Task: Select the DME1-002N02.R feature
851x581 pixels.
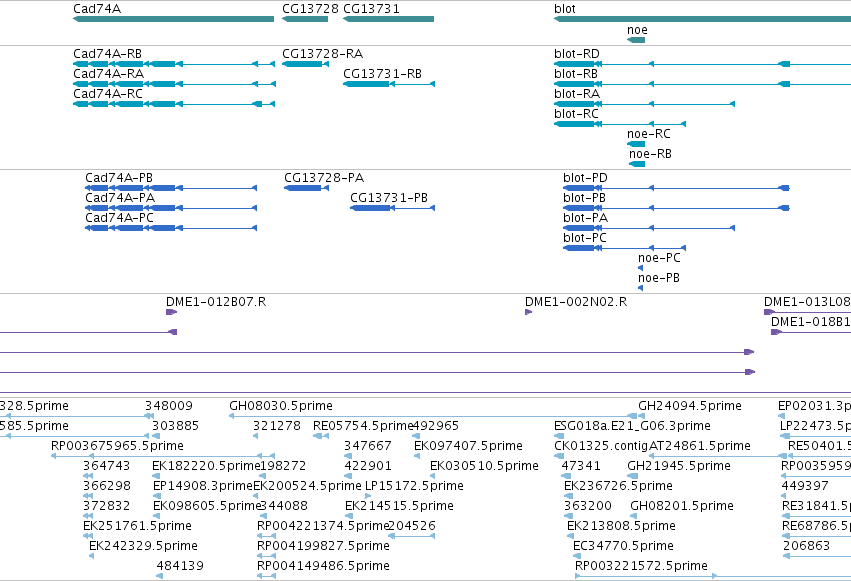Action: pos(528,312)
